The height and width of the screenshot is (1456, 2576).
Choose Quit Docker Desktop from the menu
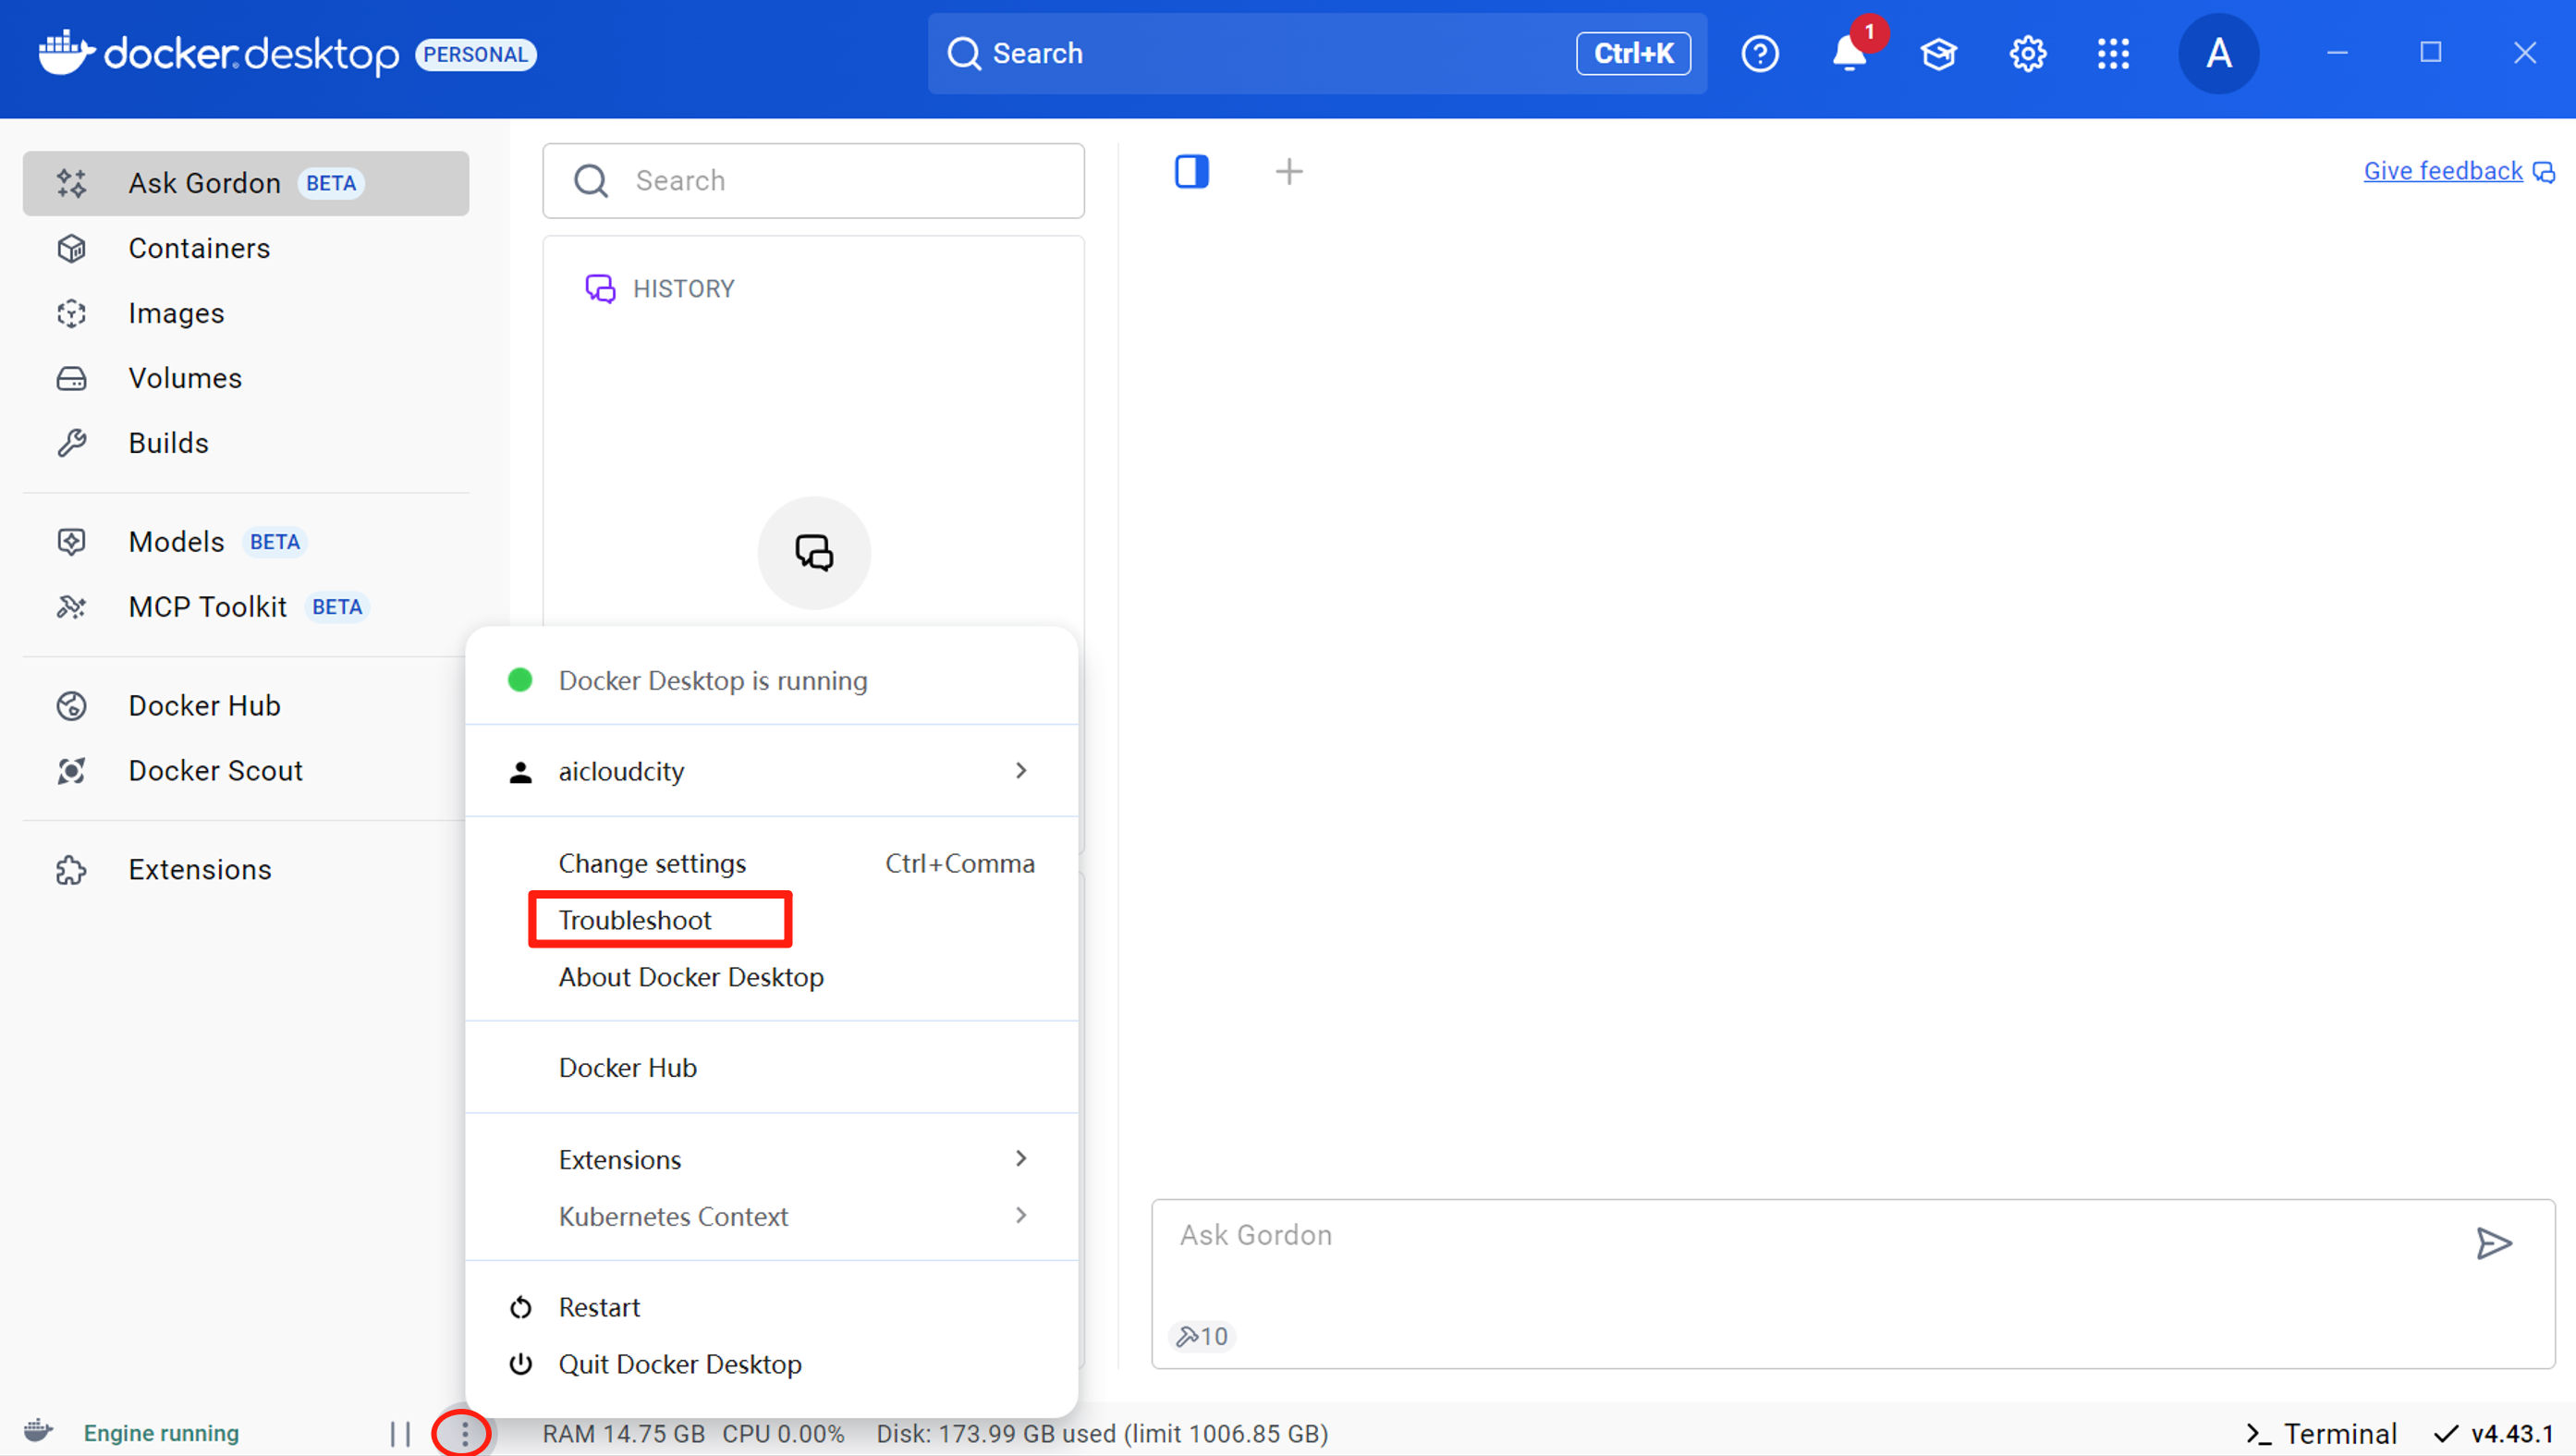679,1364
